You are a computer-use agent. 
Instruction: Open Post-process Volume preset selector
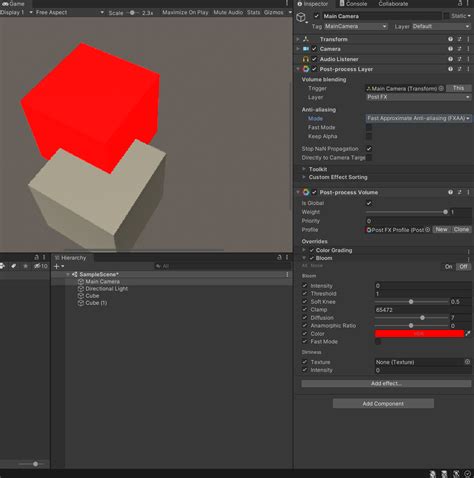(460, 192)
